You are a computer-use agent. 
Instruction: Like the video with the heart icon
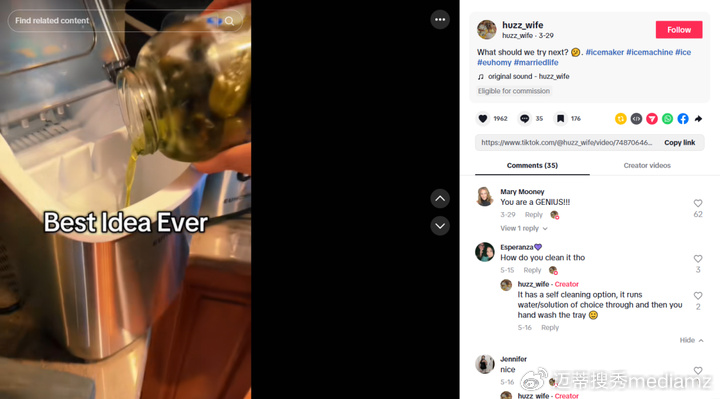coord(483,118)
